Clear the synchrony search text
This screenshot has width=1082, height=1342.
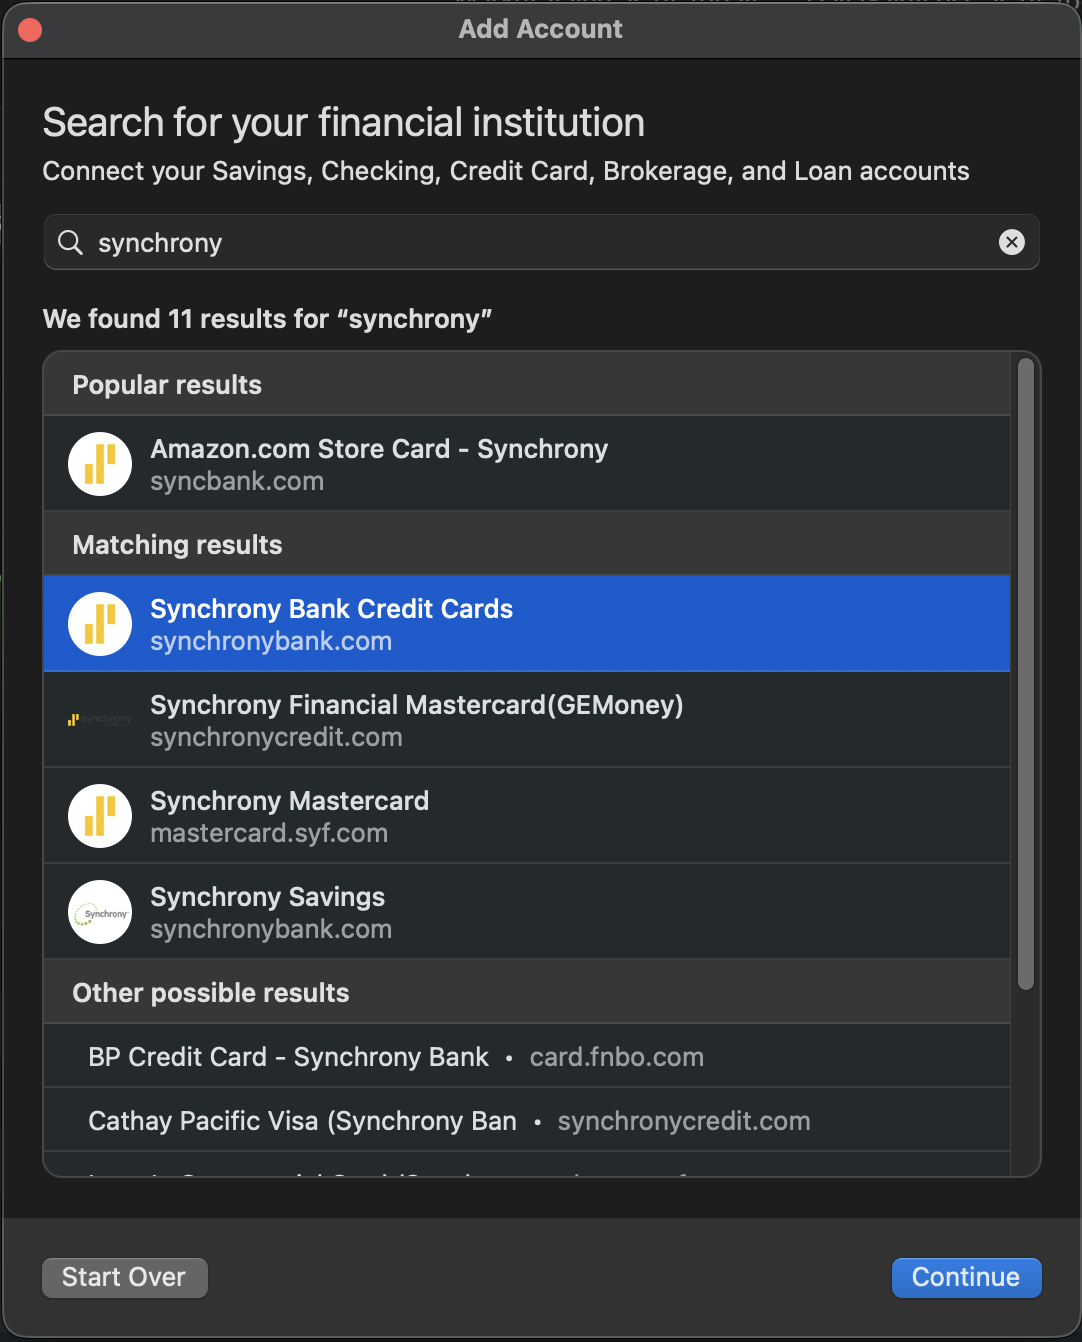click(x=1012, y=242)
